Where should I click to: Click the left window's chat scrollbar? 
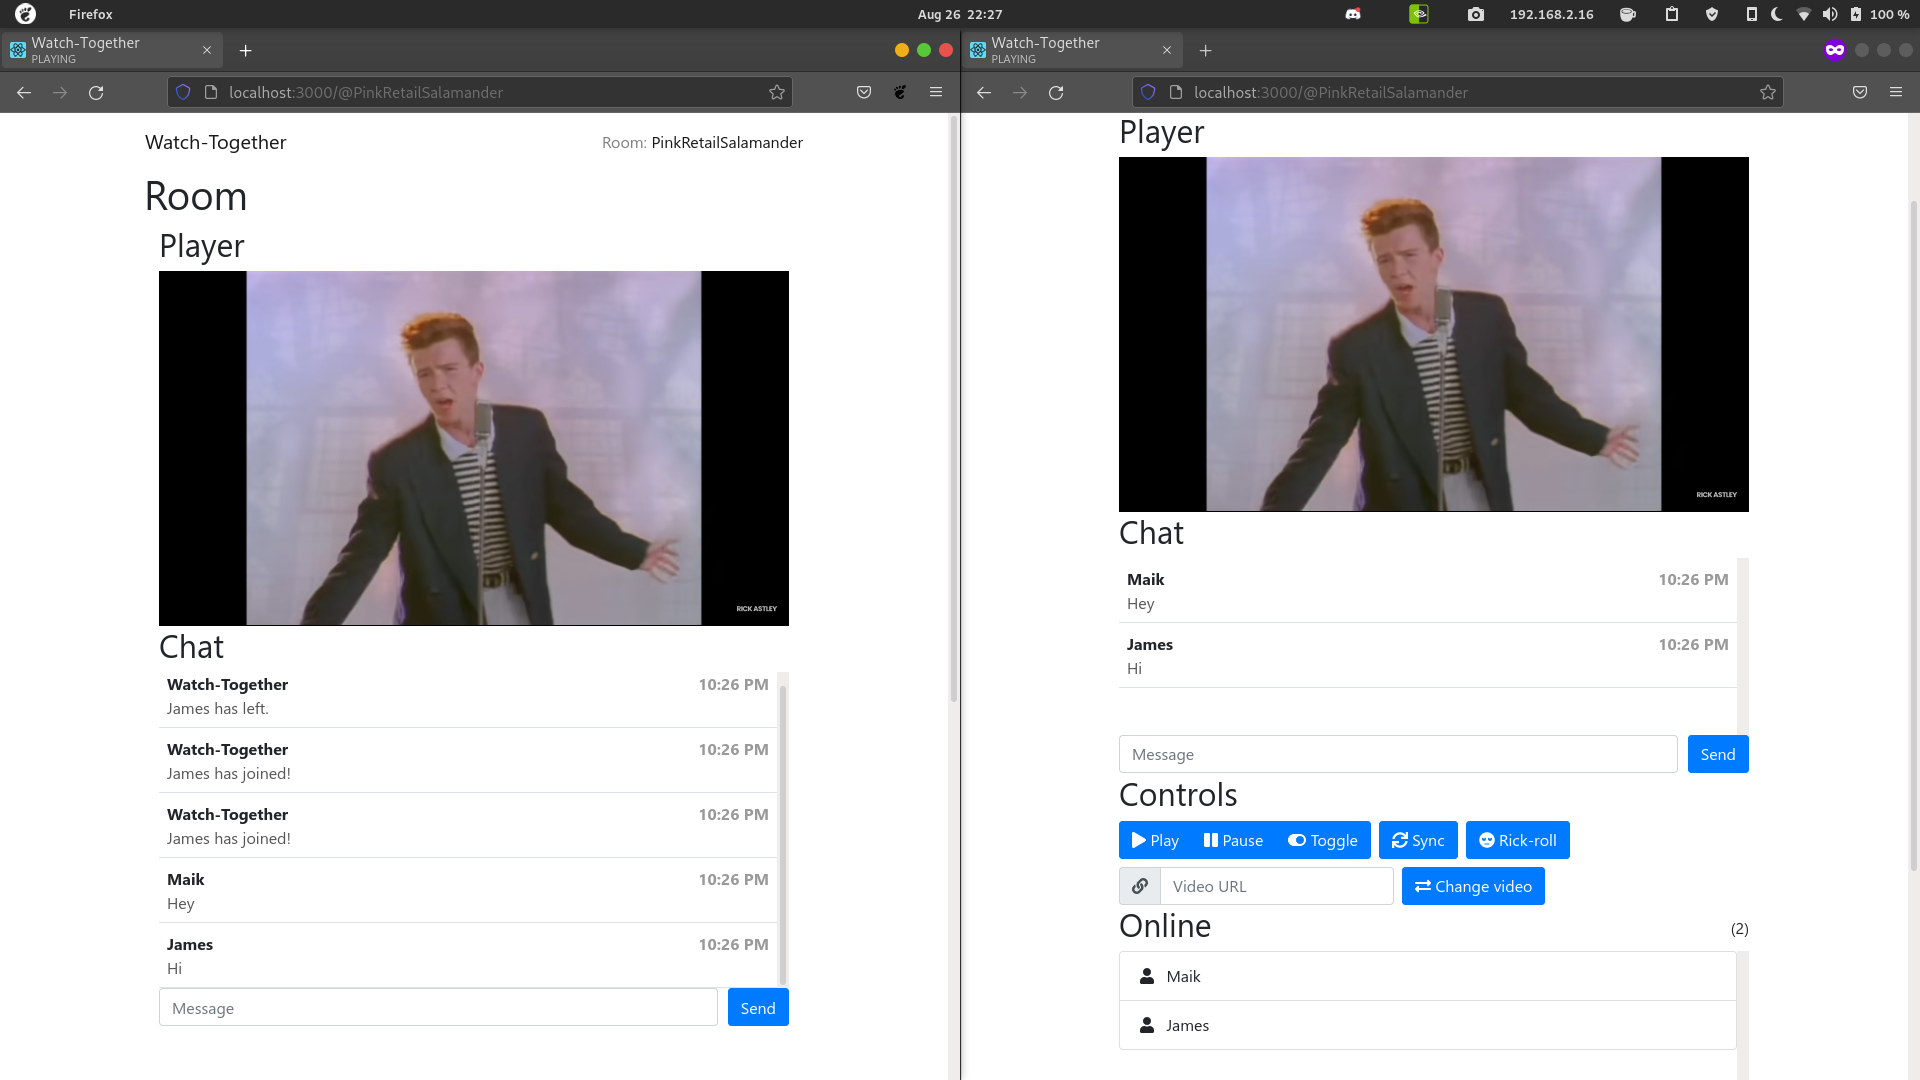pyautogui.click(x=783, y=835)
